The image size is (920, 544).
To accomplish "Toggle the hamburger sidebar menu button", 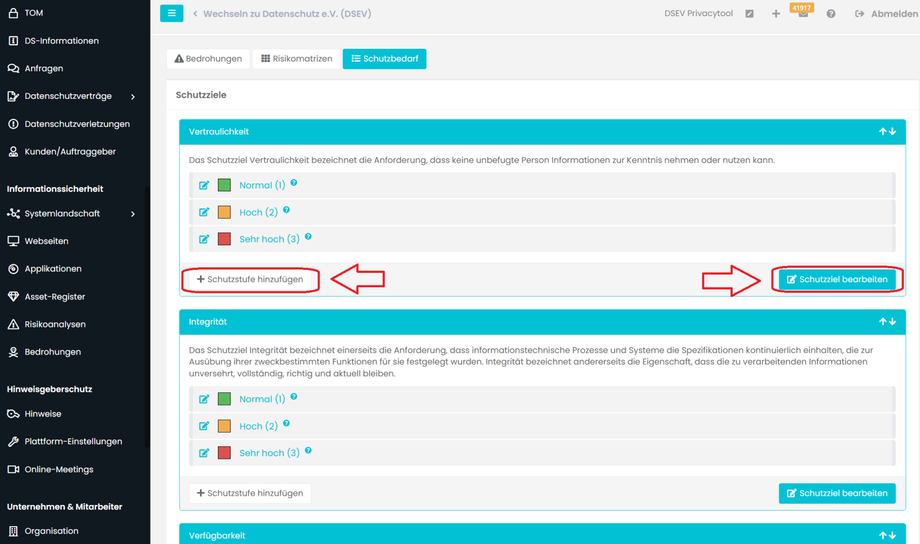I will 171,13.
